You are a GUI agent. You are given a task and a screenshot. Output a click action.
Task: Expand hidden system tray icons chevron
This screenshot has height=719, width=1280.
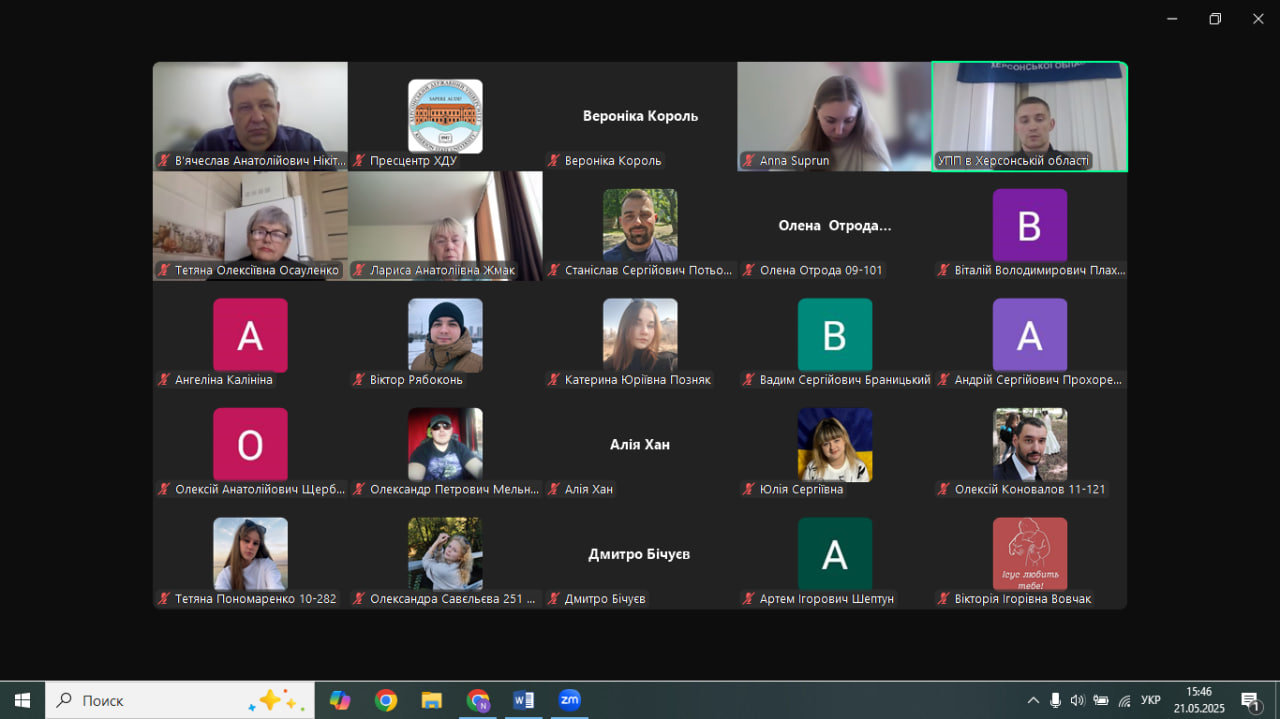point(1033,700)
